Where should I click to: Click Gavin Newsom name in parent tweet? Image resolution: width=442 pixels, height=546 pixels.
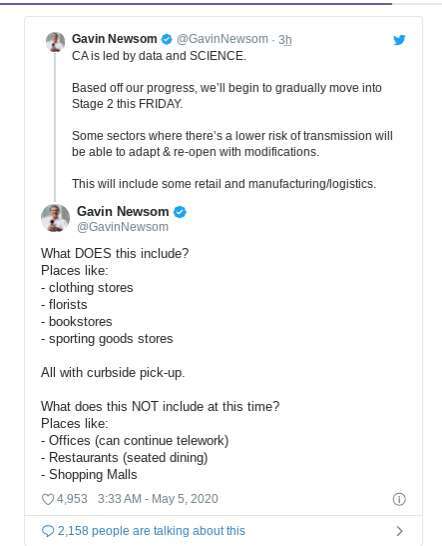[x=114, y=39]
